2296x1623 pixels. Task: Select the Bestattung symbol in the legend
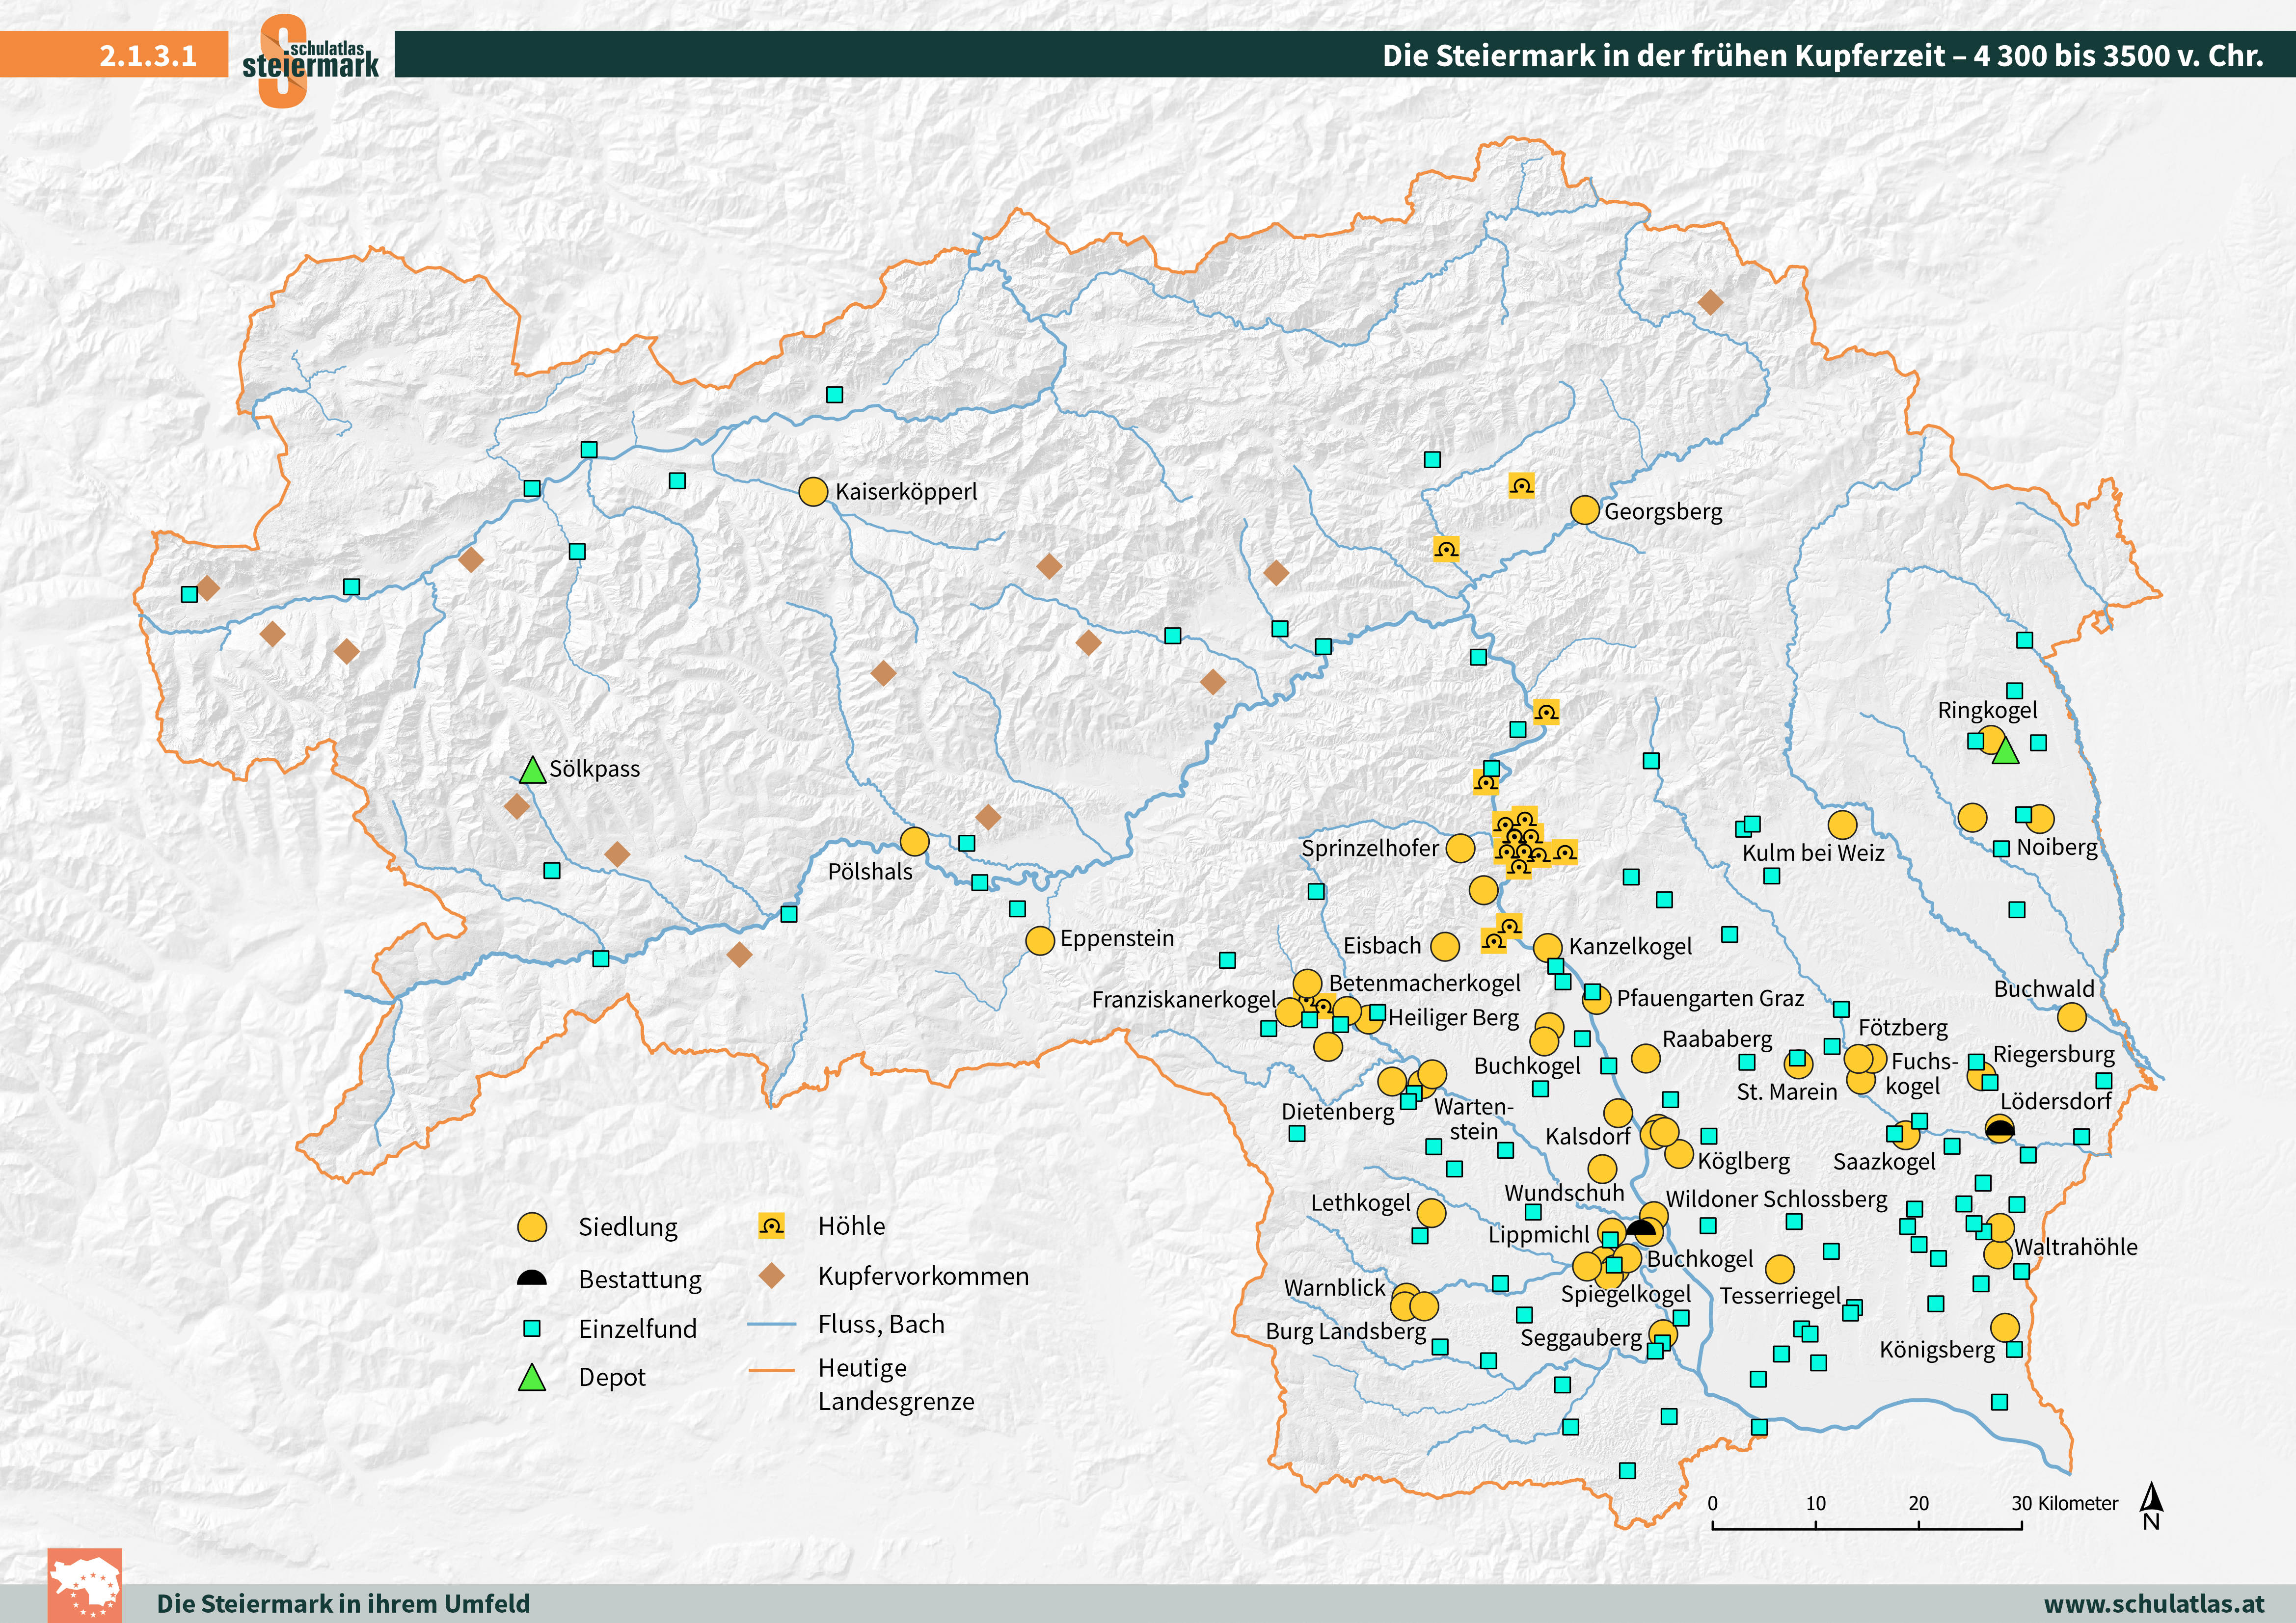tap(532, 1279)
